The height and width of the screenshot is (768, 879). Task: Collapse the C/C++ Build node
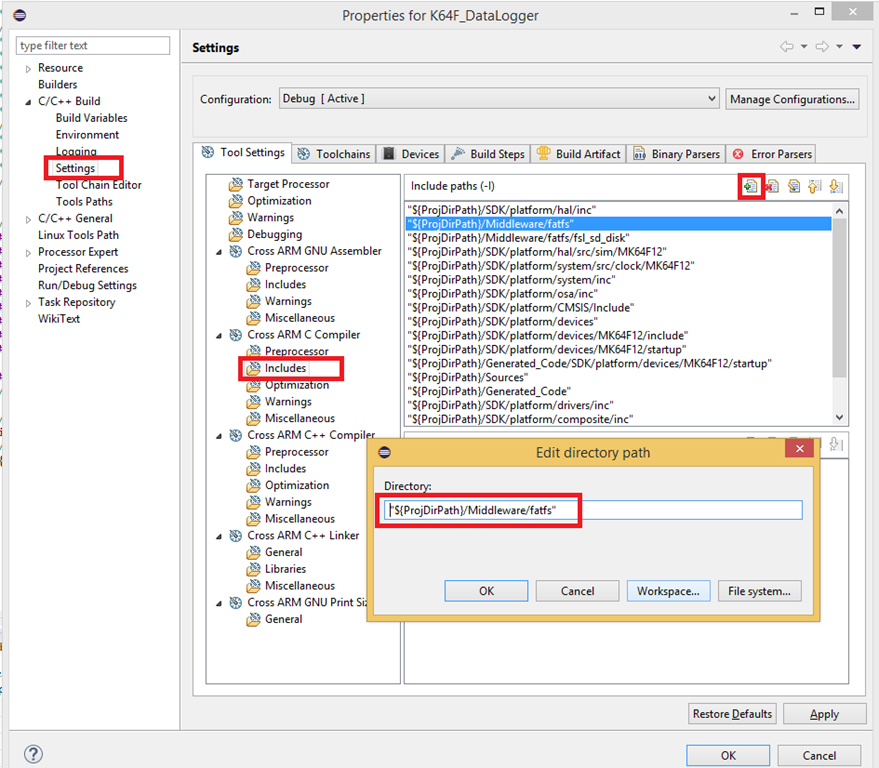[28, 101]
